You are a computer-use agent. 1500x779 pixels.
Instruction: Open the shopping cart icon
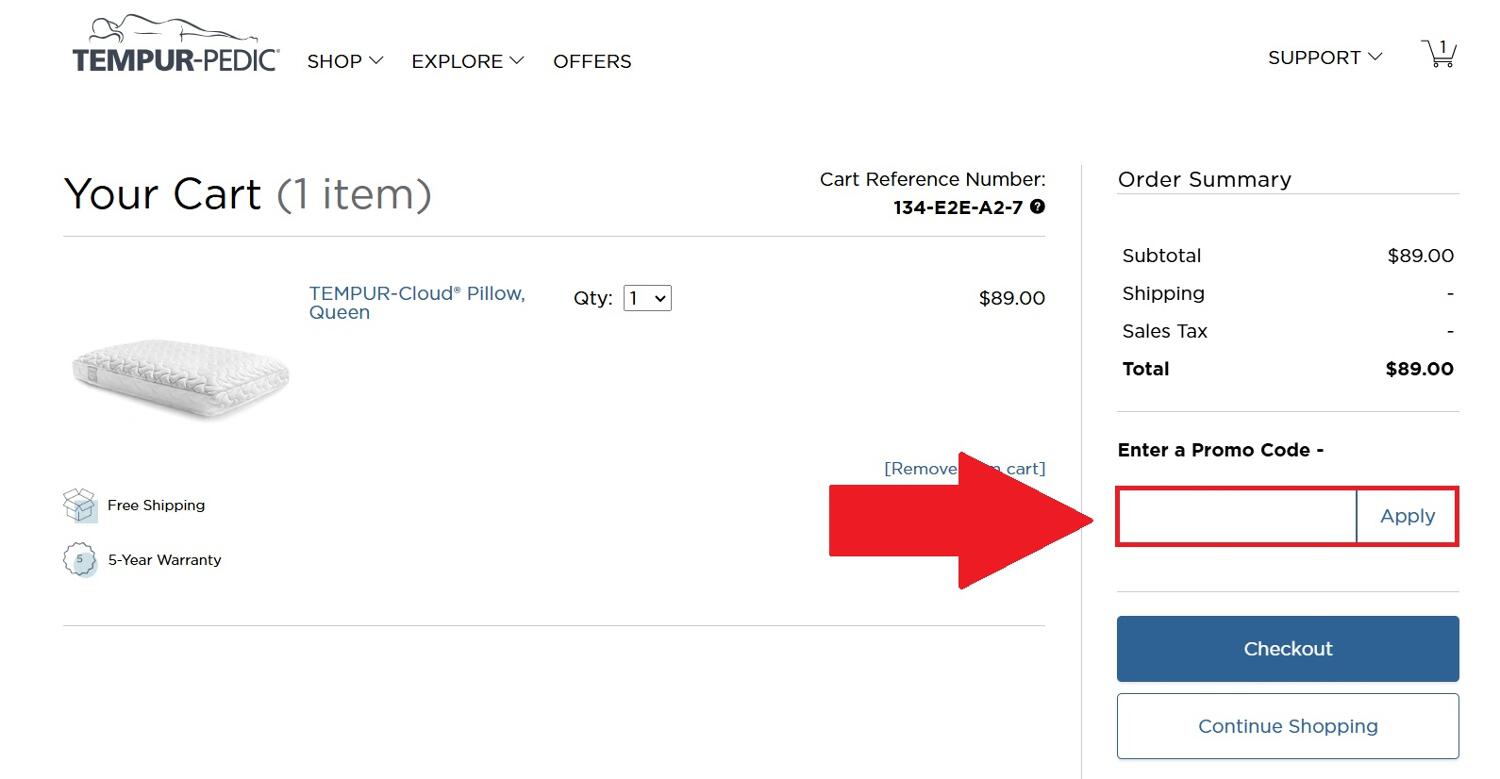pos(1439,54)
